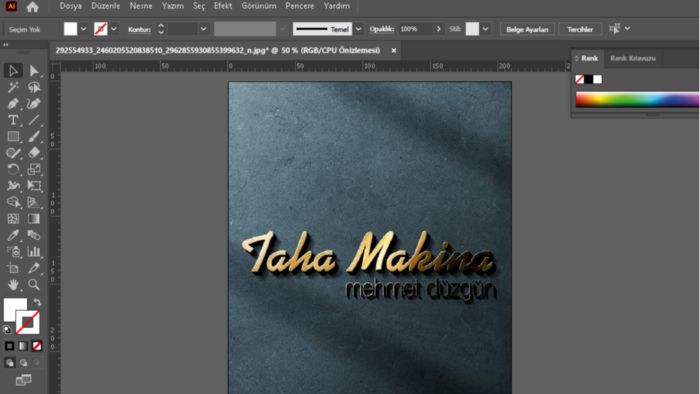Select the Scale tool
Viewport: 700px width, 394px height.
point(34,169)
